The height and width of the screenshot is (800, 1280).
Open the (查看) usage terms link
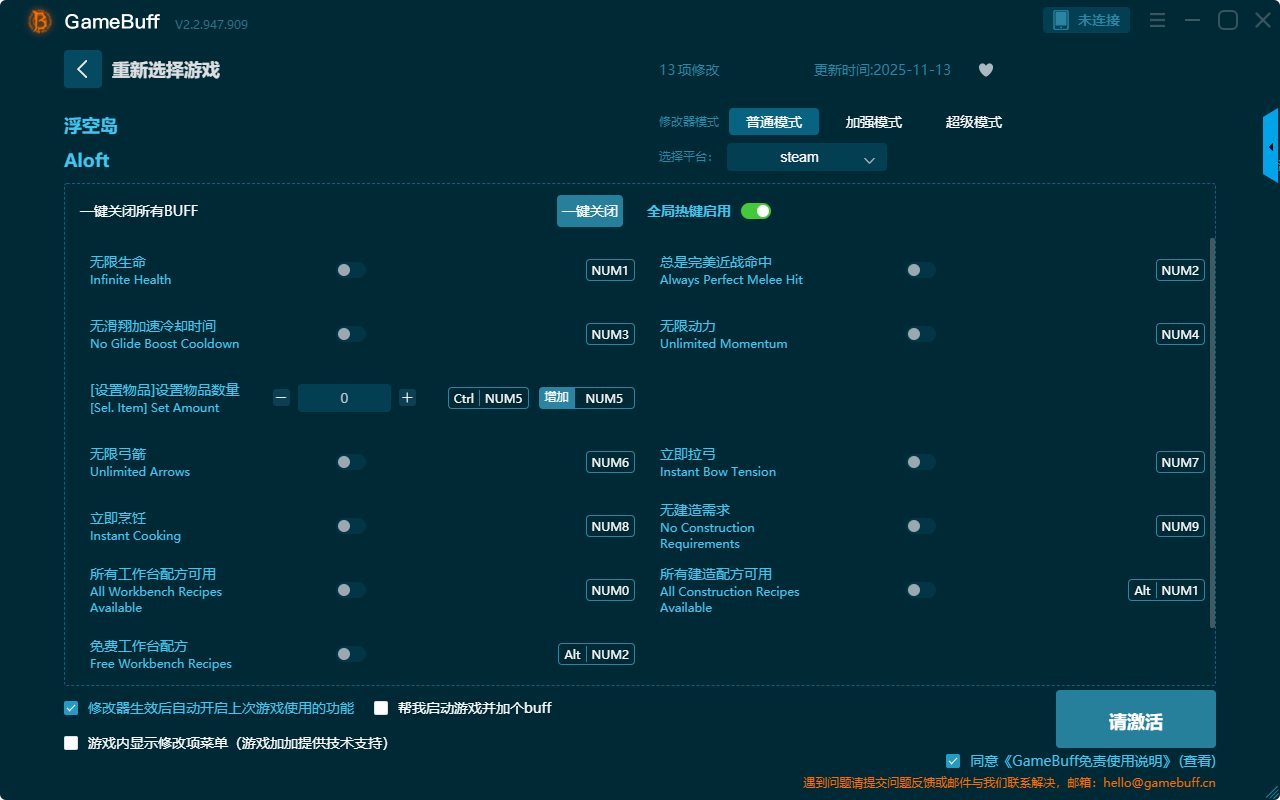(1197, 761)
